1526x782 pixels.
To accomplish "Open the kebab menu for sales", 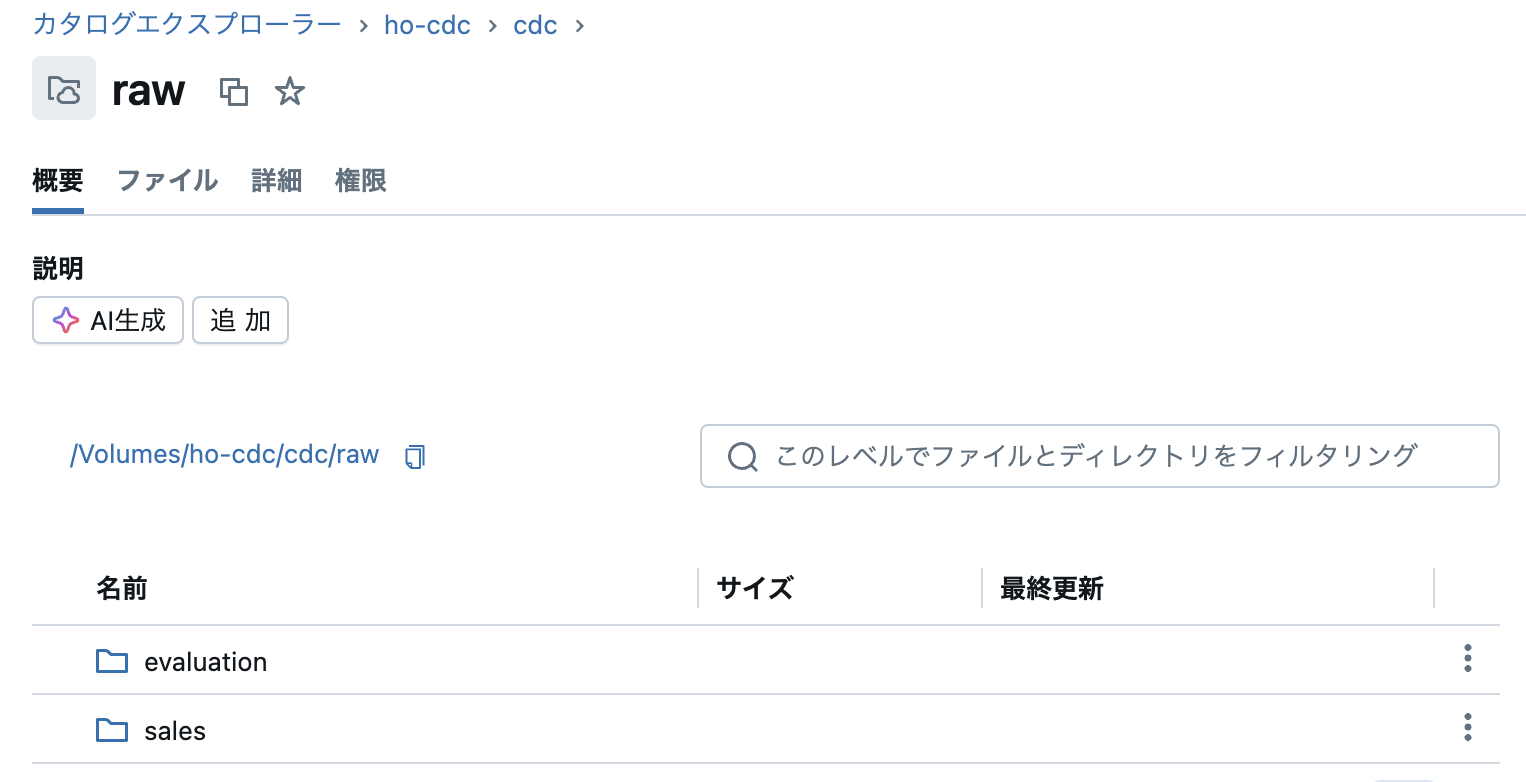I will tap(1467, 727).
